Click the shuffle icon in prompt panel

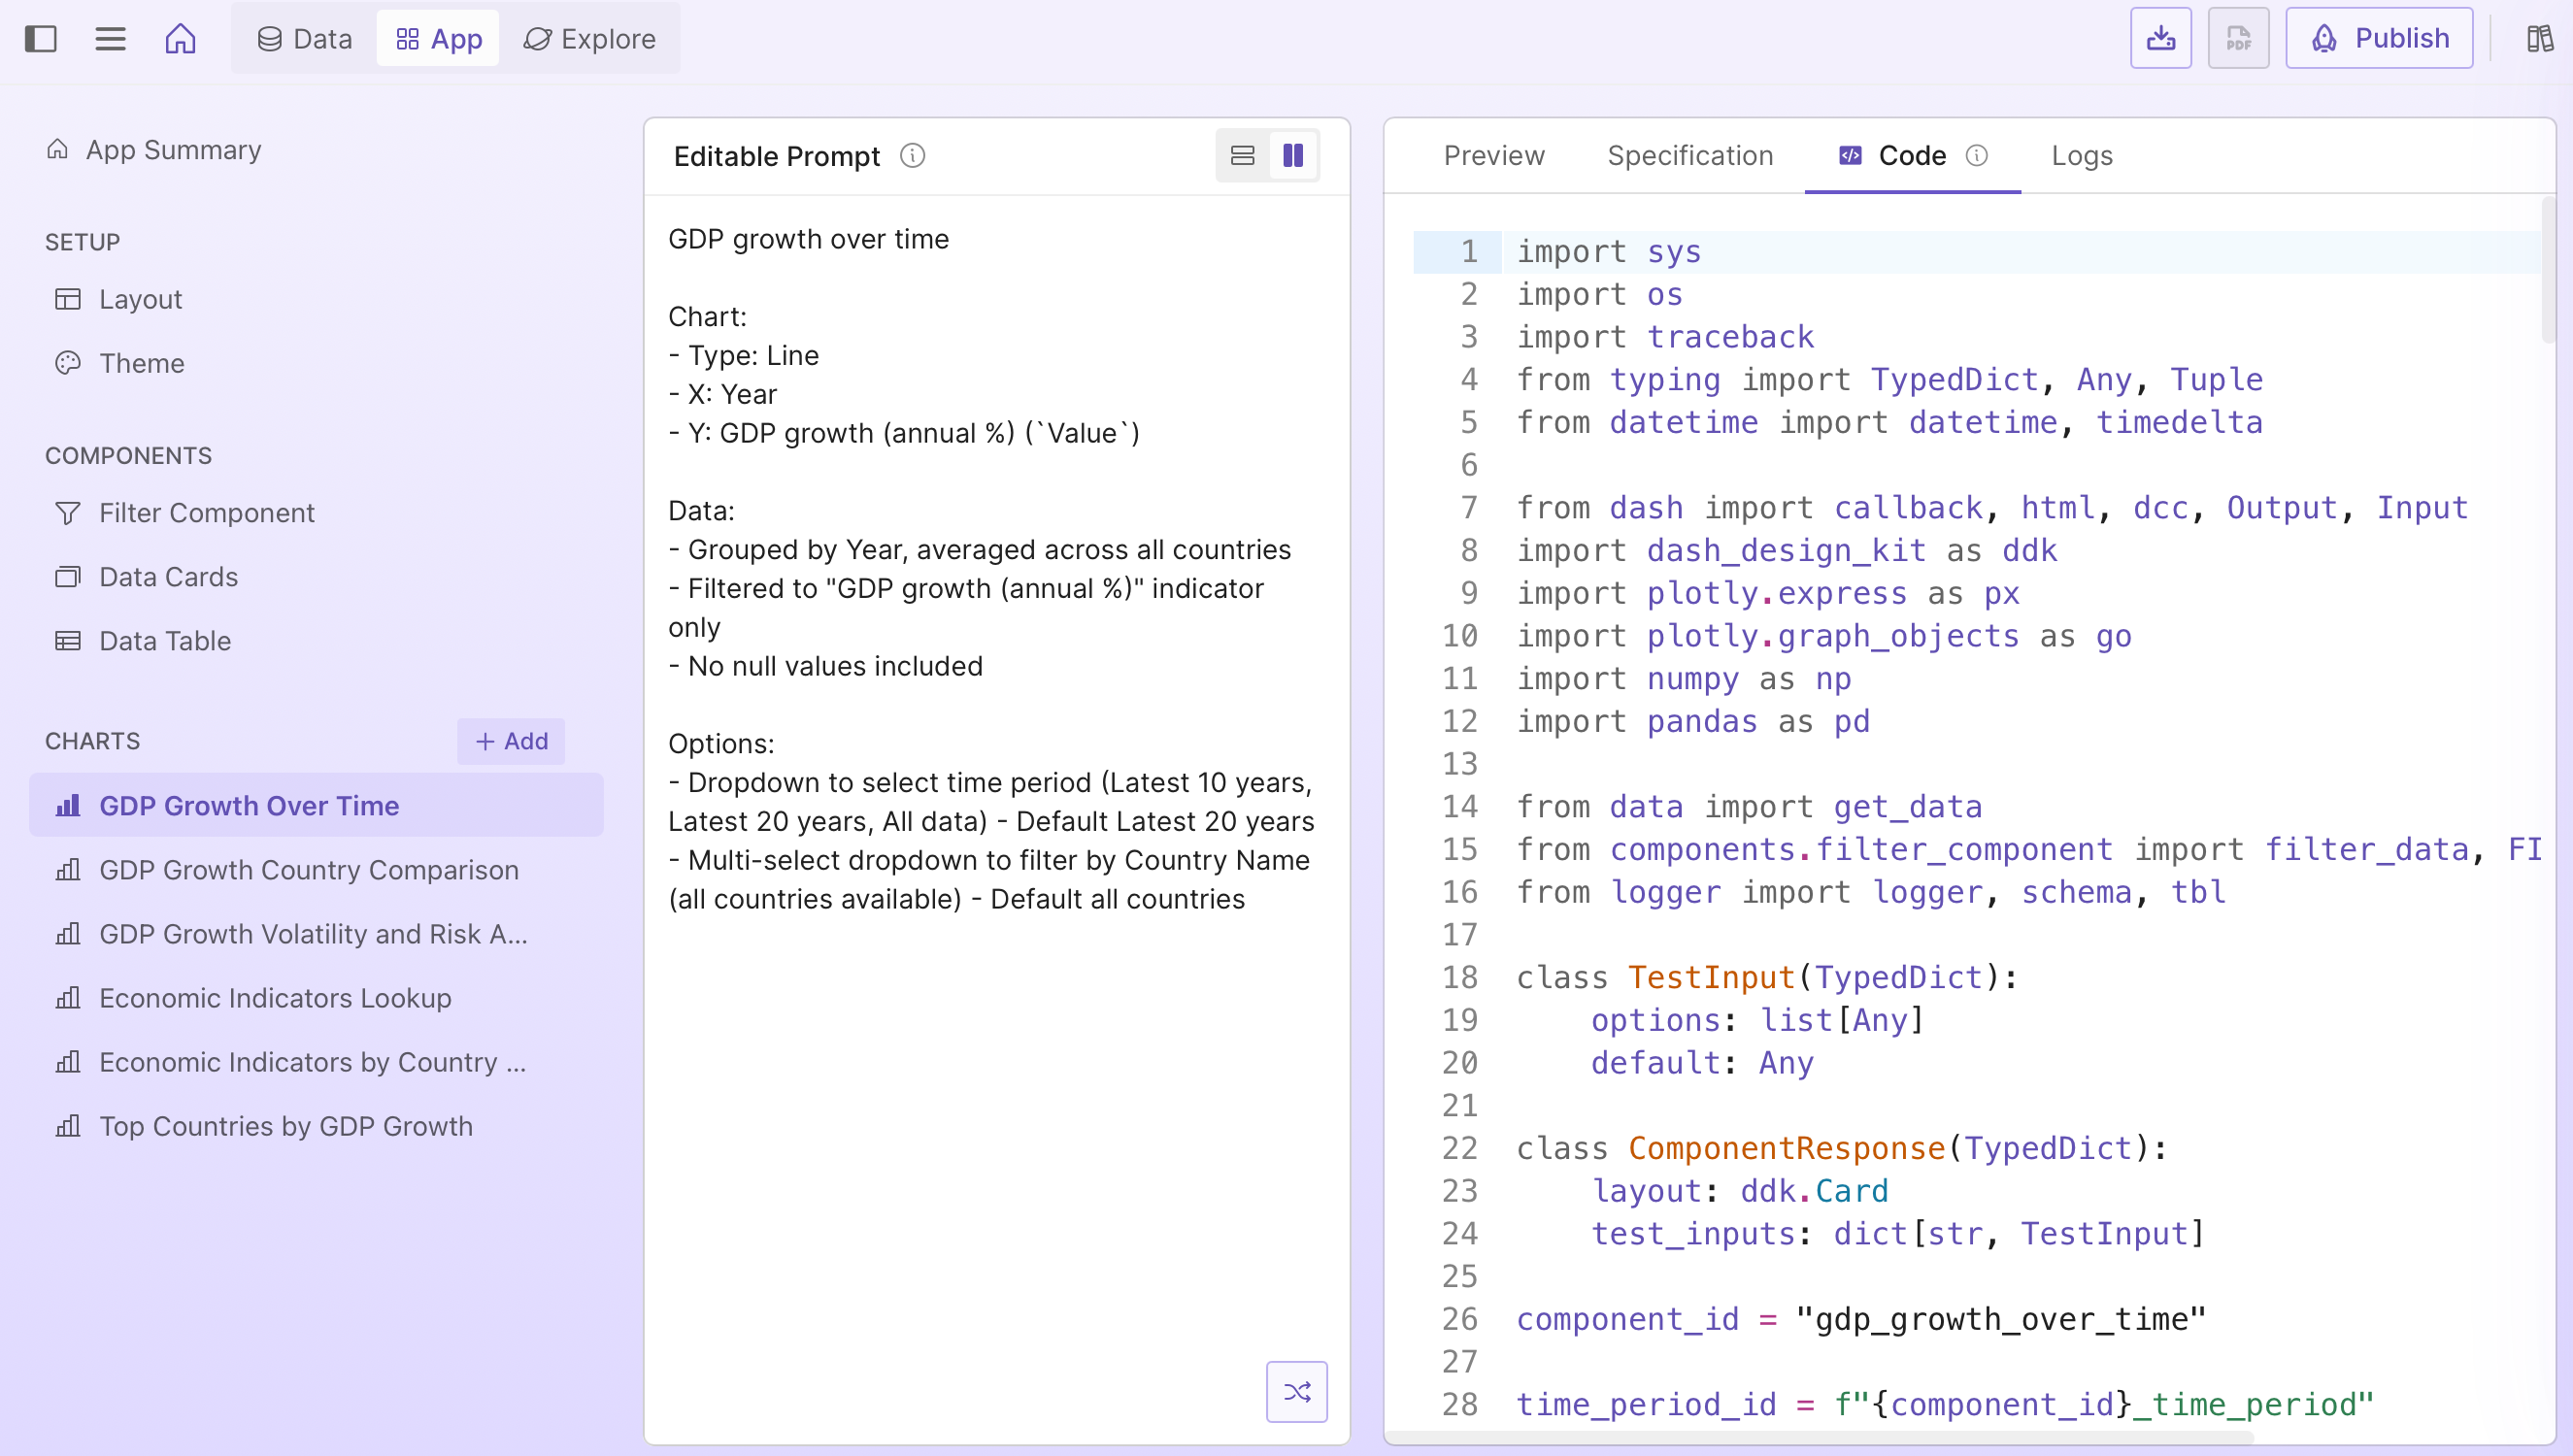point(1296,1390)
